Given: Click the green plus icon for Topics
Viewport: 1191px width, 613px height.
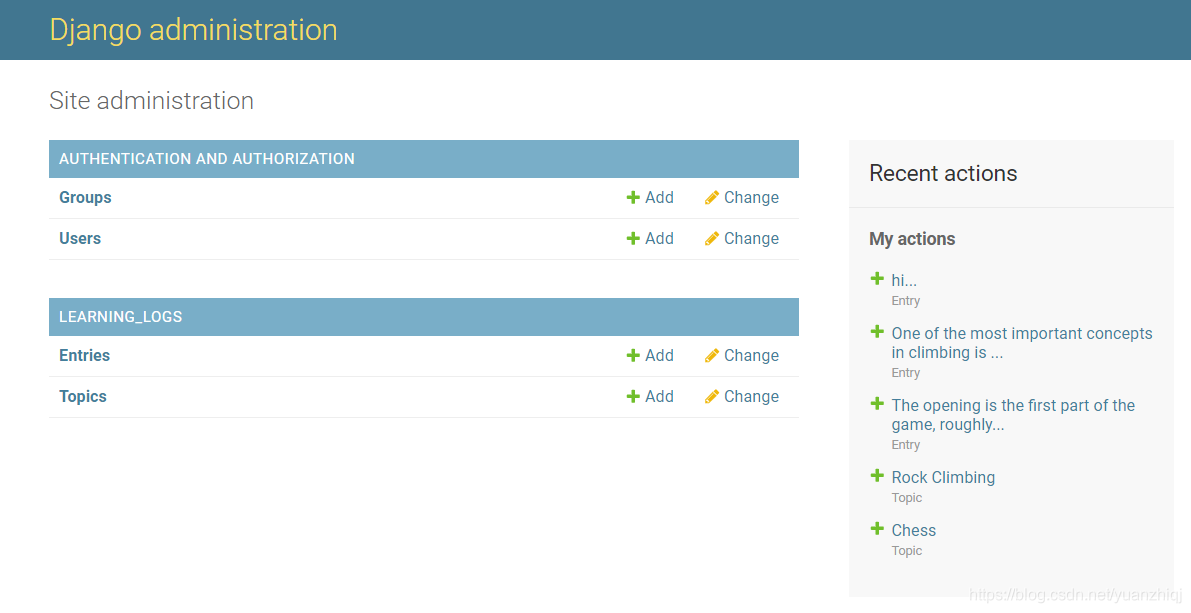Looking at the screenshot, I should tap(633, 397).
